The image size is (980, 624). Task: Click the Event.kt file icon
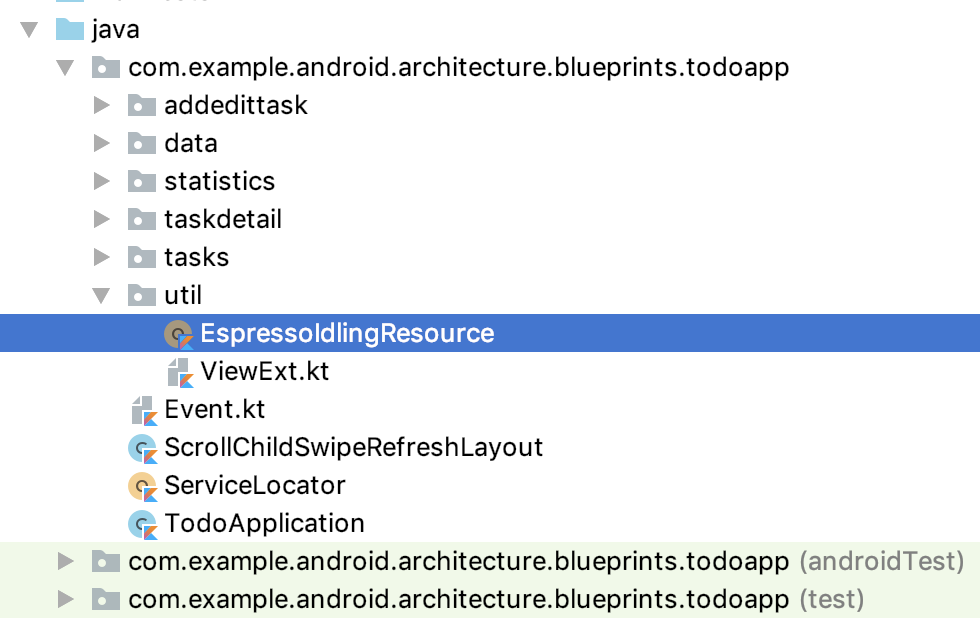point(143,410)
